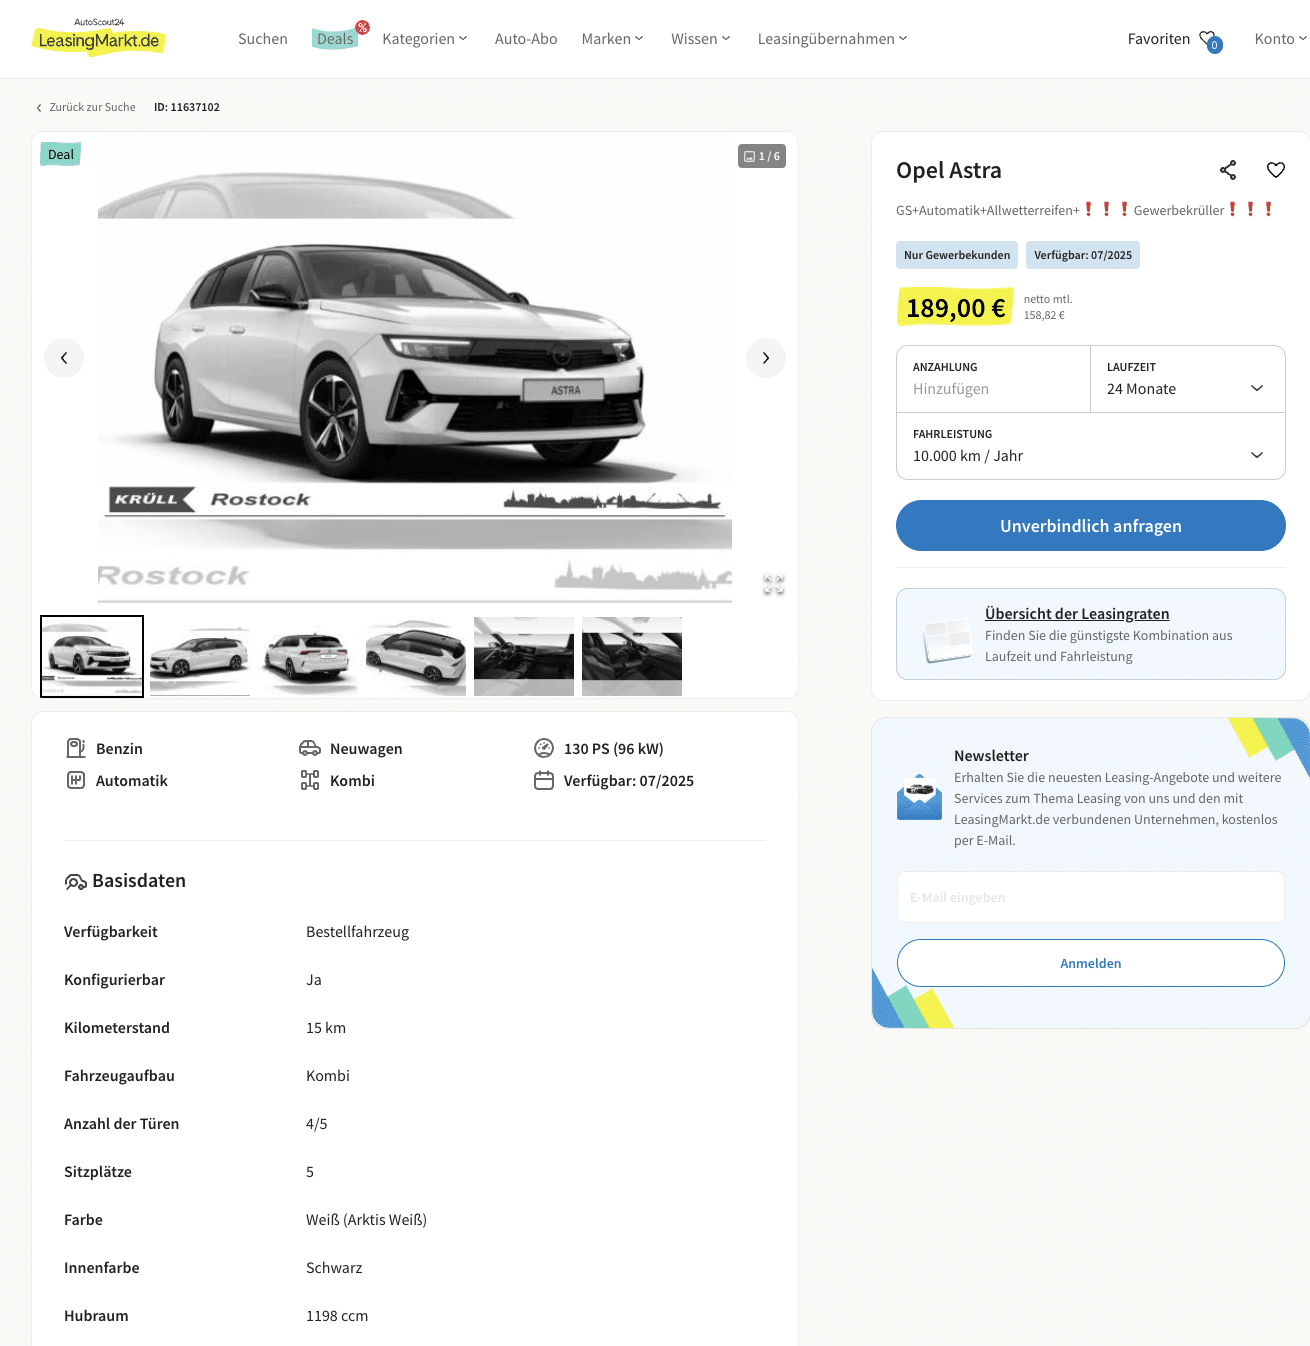Click the Opel Astra title
The width and height of the screenshot is (1310, 1346).
tap(949, 170)
